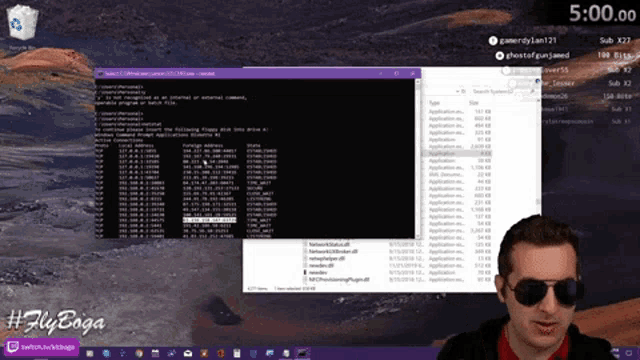Switch to the Command Prompt taskbar icon

(302, 353)
